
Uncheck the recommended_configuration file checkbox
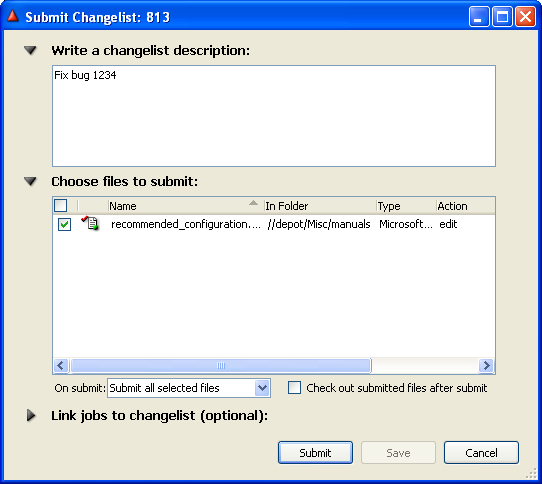point(65,224)
